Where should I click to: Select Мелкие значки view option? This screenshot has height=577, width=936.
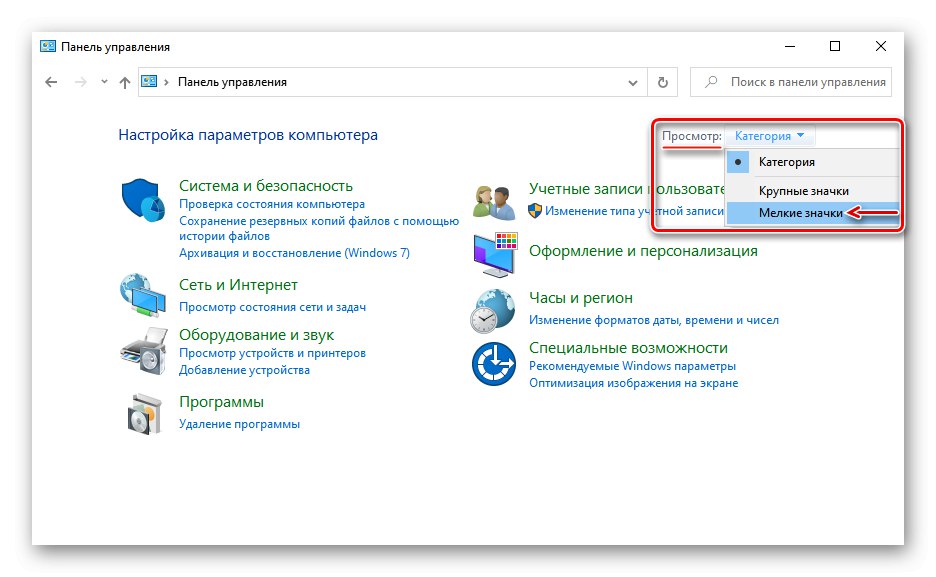pyautogui.click(x=812, y=213)
